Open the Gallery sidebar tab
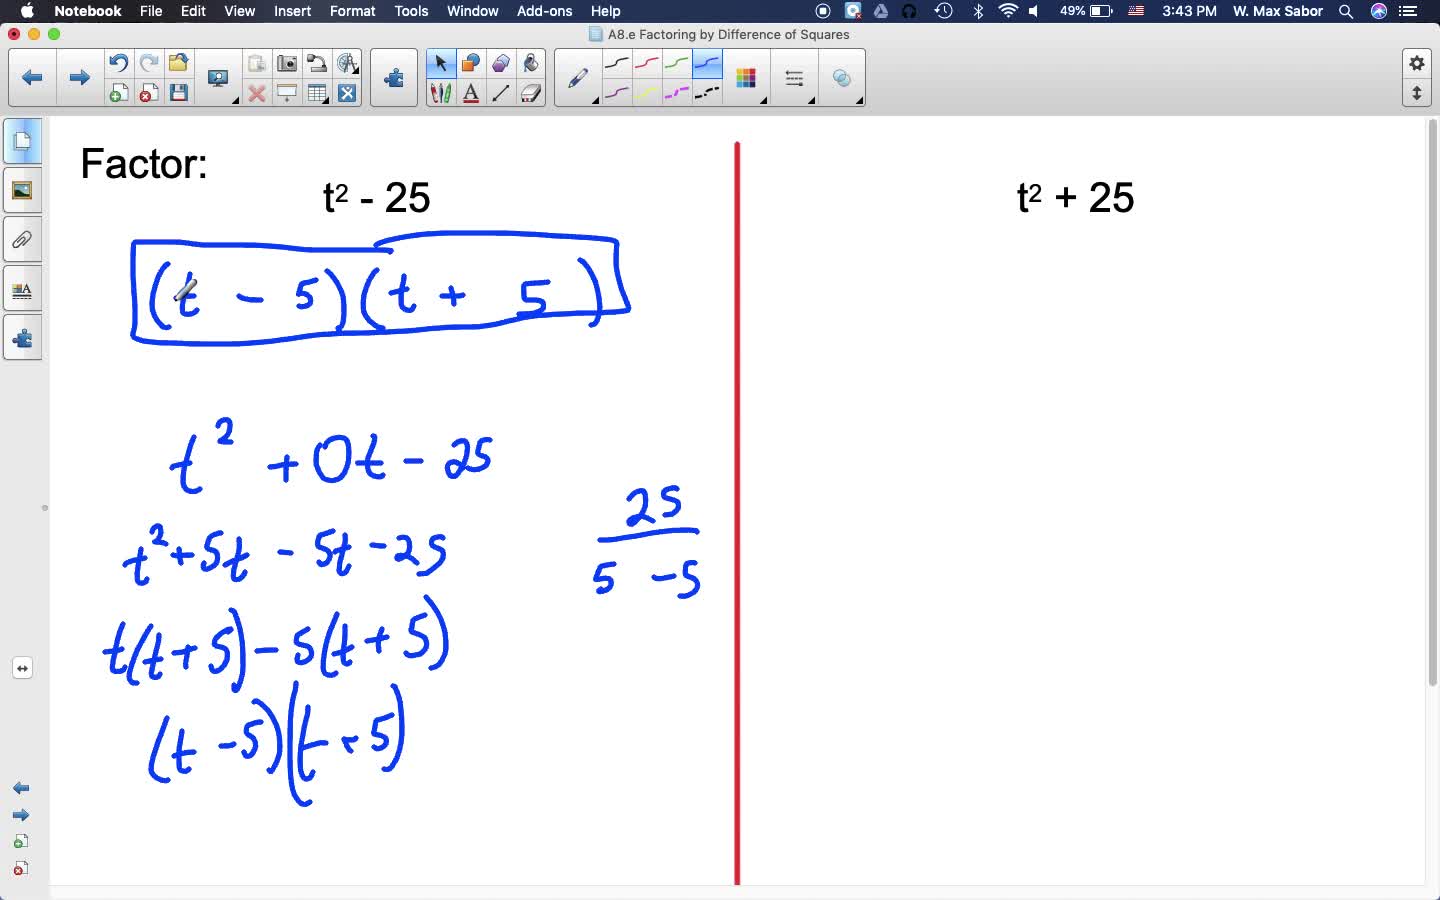 coord(22,190)
